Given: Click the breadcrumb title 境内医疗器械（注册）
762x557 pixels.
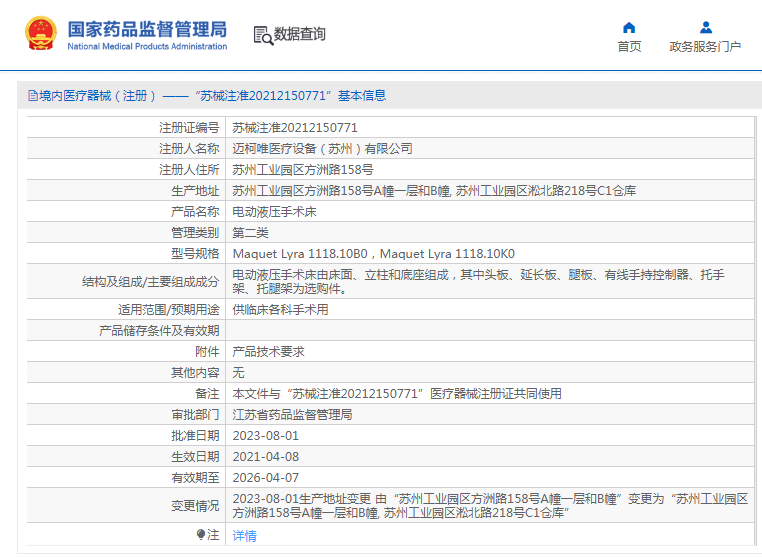Looking at the screenshot, I should point(97,95).
